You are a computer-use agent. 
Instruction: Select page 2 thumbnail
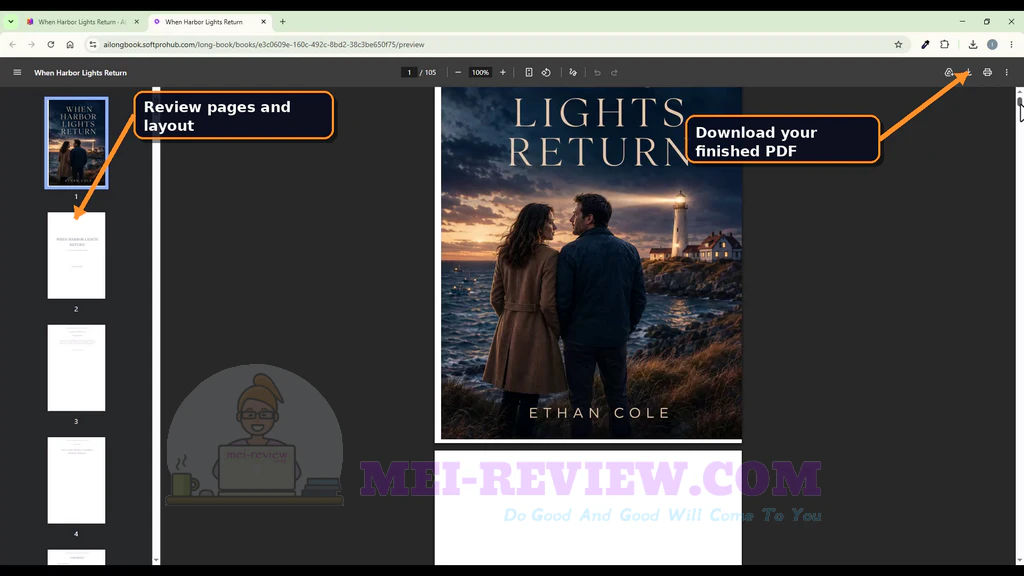tap(76, 255)
